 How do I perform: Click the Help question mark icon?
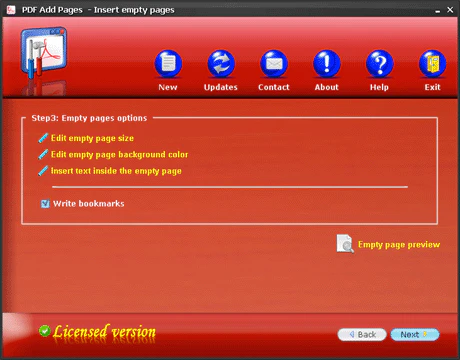[379, 63]
